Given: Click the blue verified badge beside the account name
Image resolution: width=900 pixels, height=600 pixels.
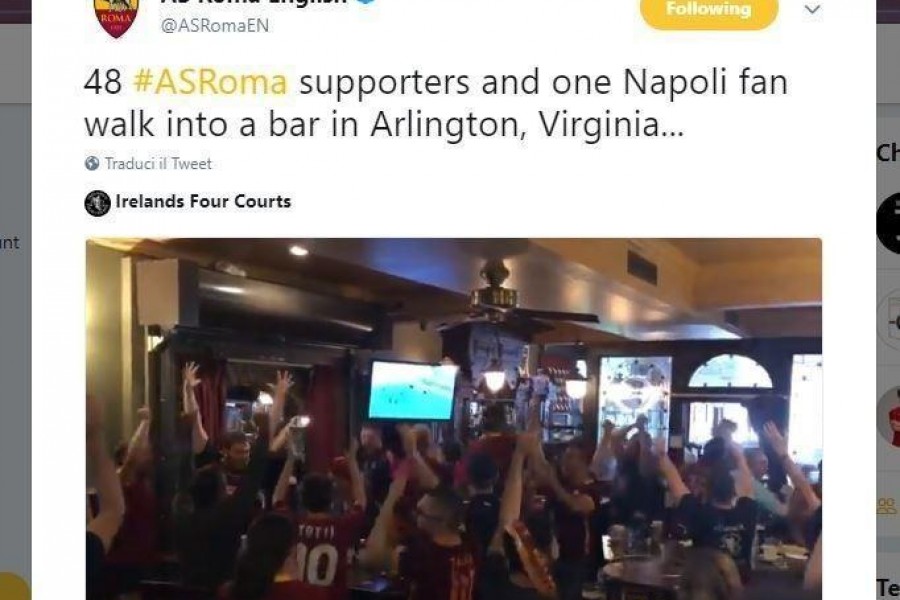Looking at the screenshot, I should pos(368,2).
